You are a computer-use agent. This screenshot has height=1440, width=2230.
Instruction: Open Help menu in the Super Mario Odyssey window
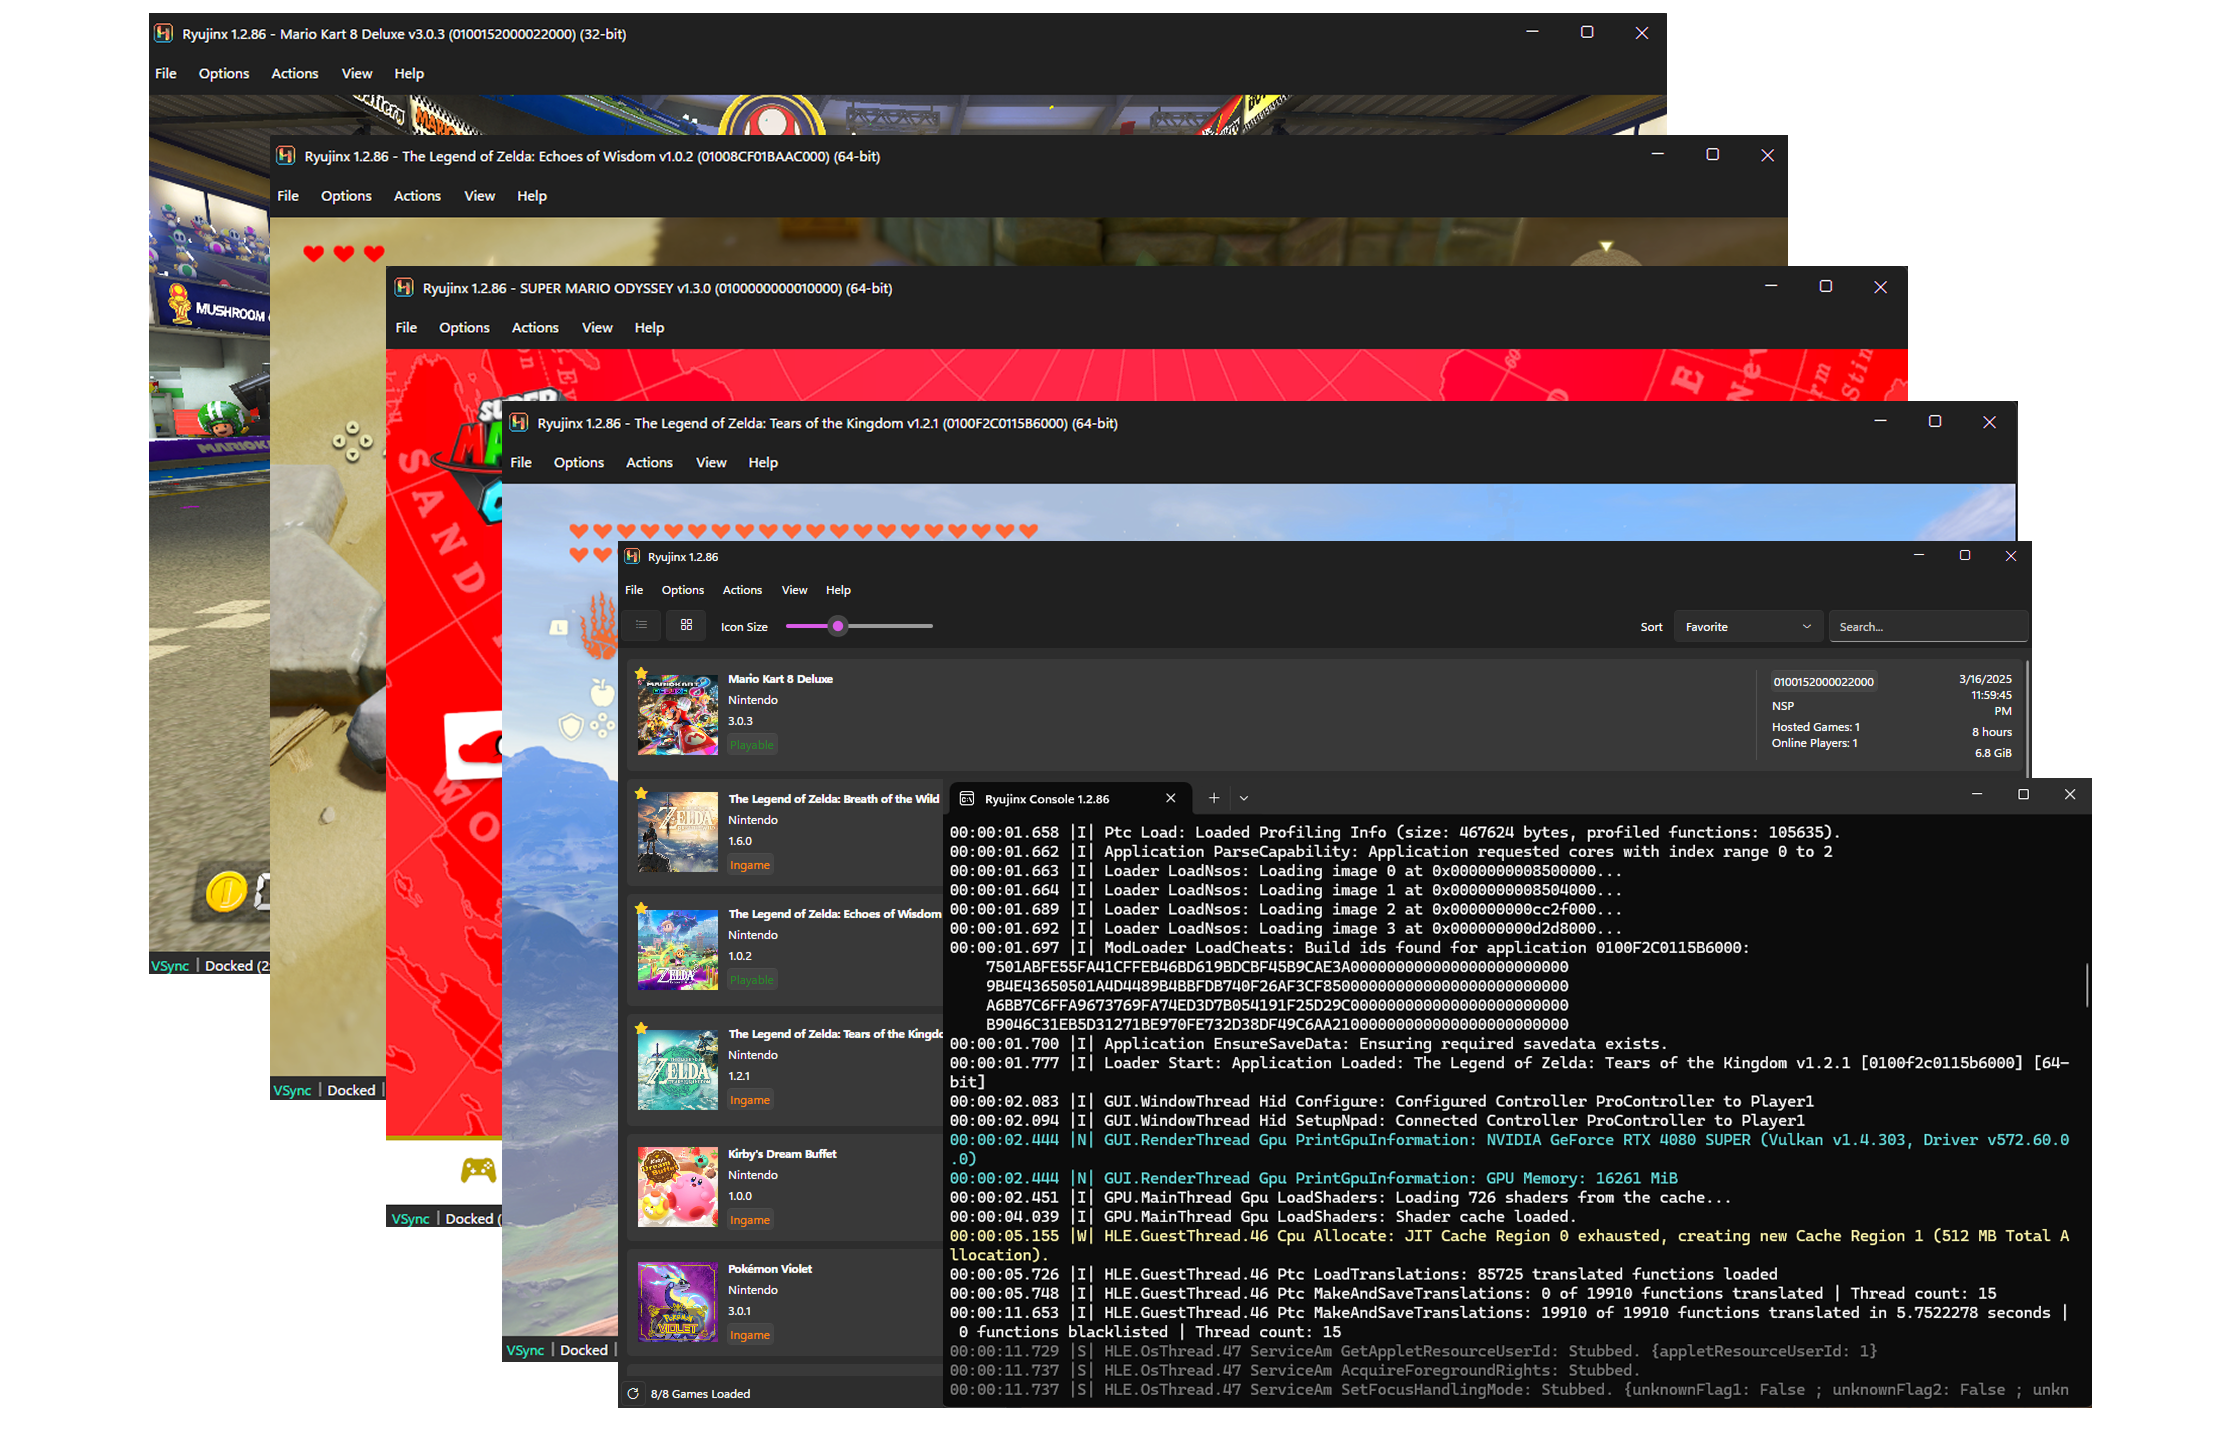click(649, 328)
